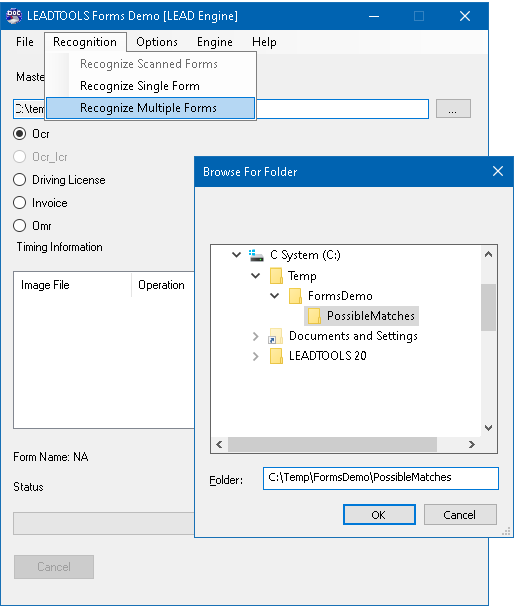Select C System (C:) tree item

[305, 255]
